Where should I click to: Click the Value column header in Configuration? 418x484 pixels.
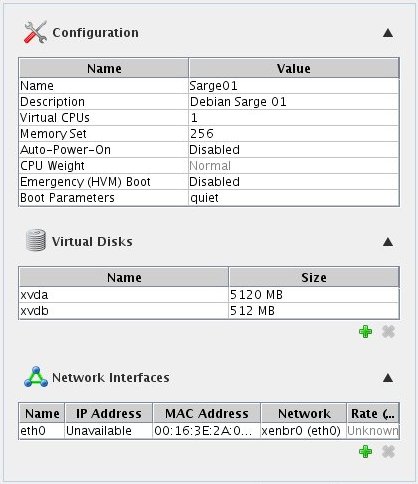[294, 68]
